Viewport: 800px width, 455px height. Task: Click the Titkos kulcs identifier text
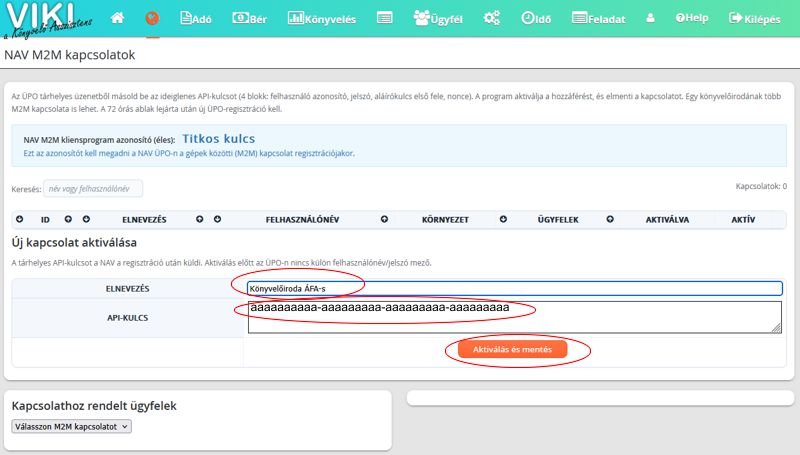218,139
